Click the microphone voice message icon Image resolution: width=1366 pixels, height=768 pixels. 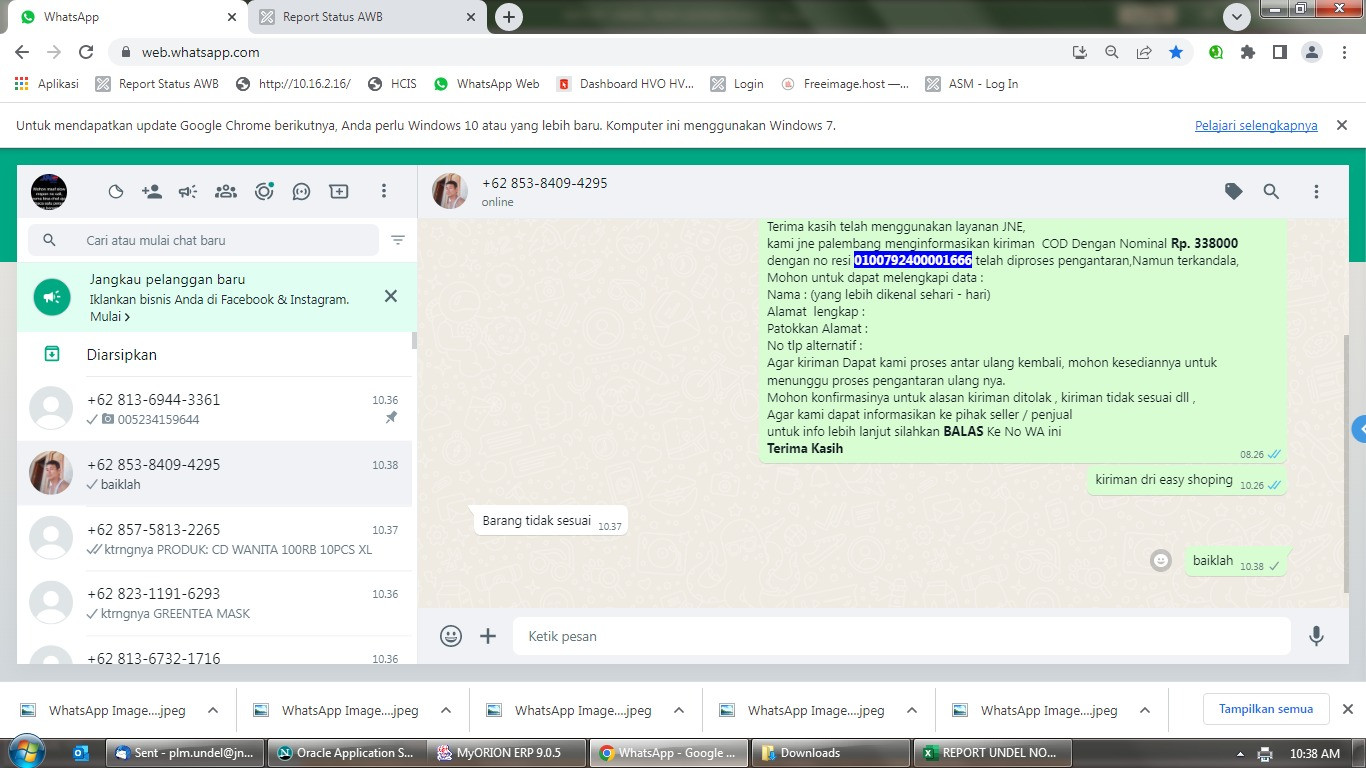pos(1317,636)
